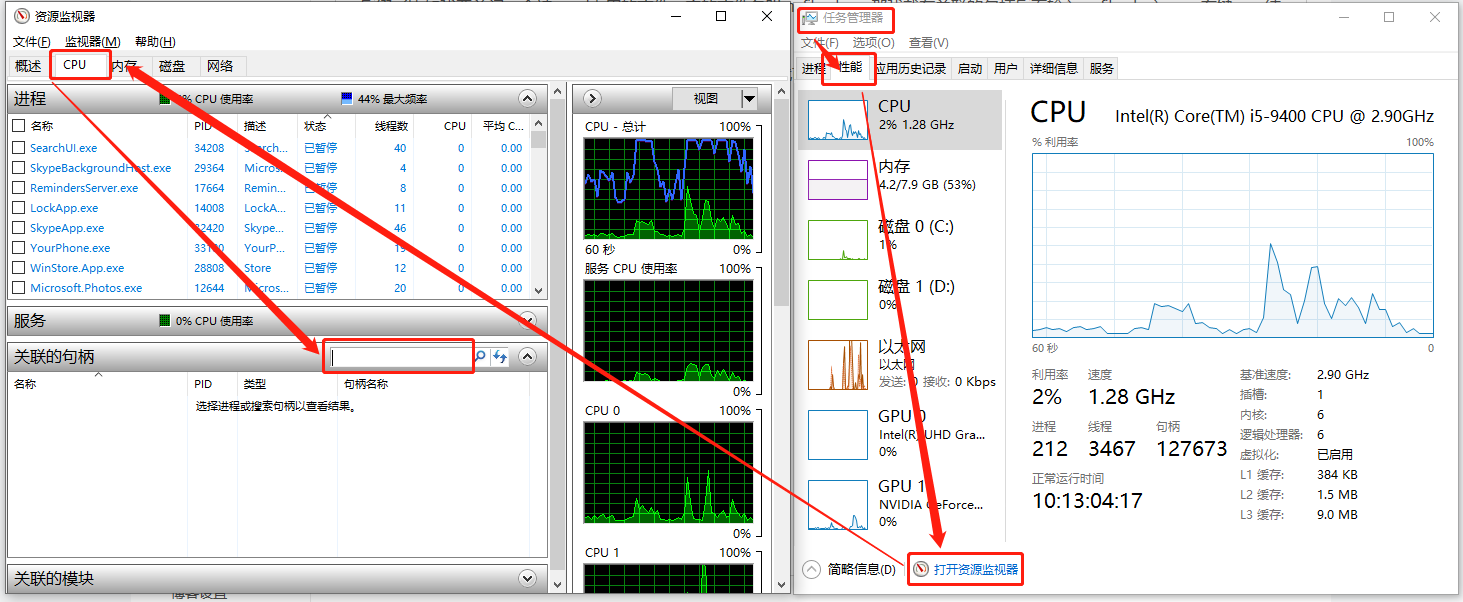Select GPU 0 Intel UHD thumbnail

[x=837, y=434]
